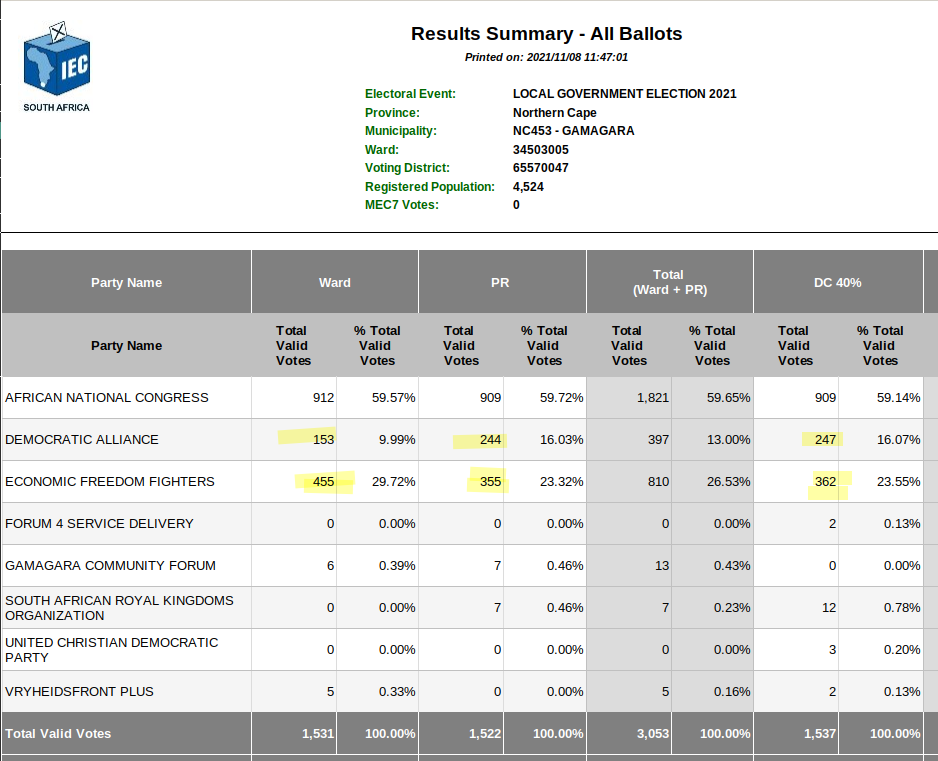Click highlighted EFF ward votes 455
This screenshot has height=761, width=938.
coord(323,481)
